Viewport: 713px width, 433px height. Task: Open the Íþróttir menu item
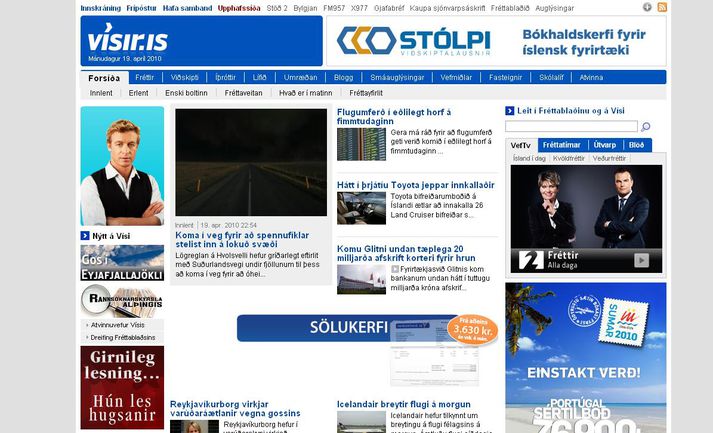pos(226,78)
